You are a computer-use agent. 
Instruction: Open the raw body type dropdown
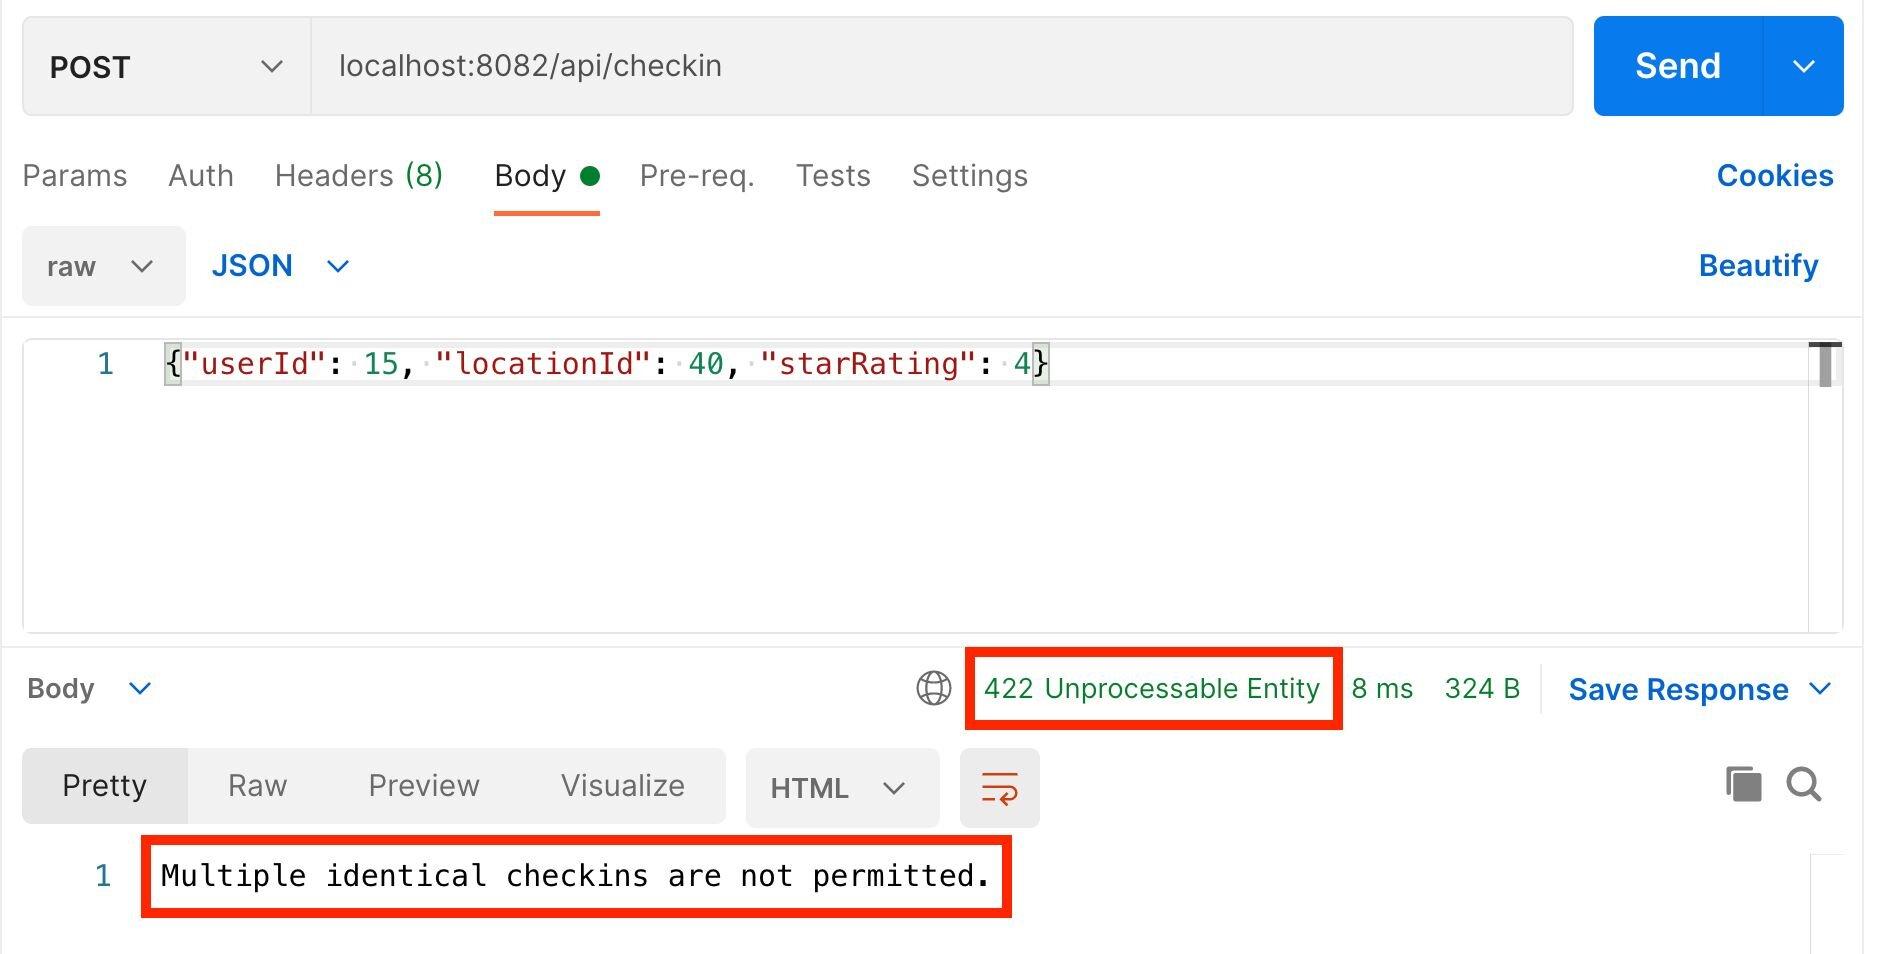pos(103,266)
